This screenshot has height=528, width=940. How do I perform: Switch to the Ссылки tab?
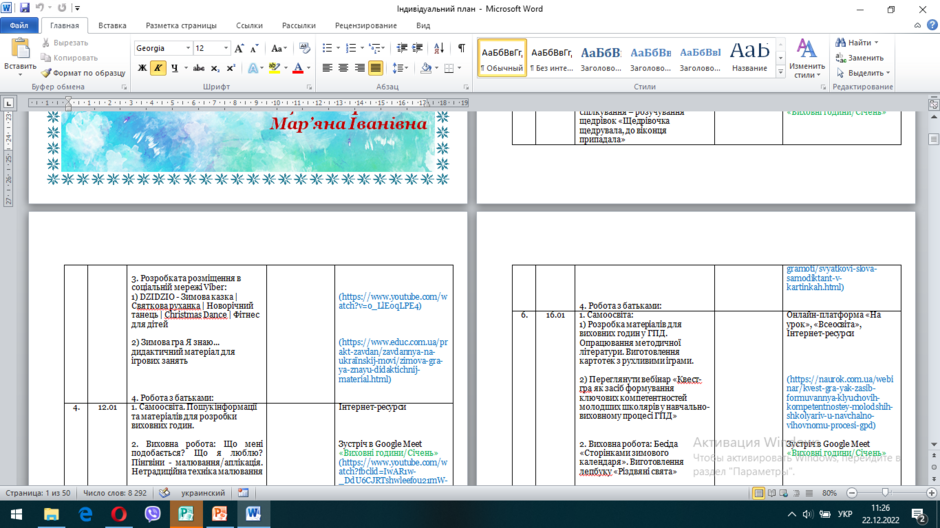pyautogui.click(x=249, y=26)
